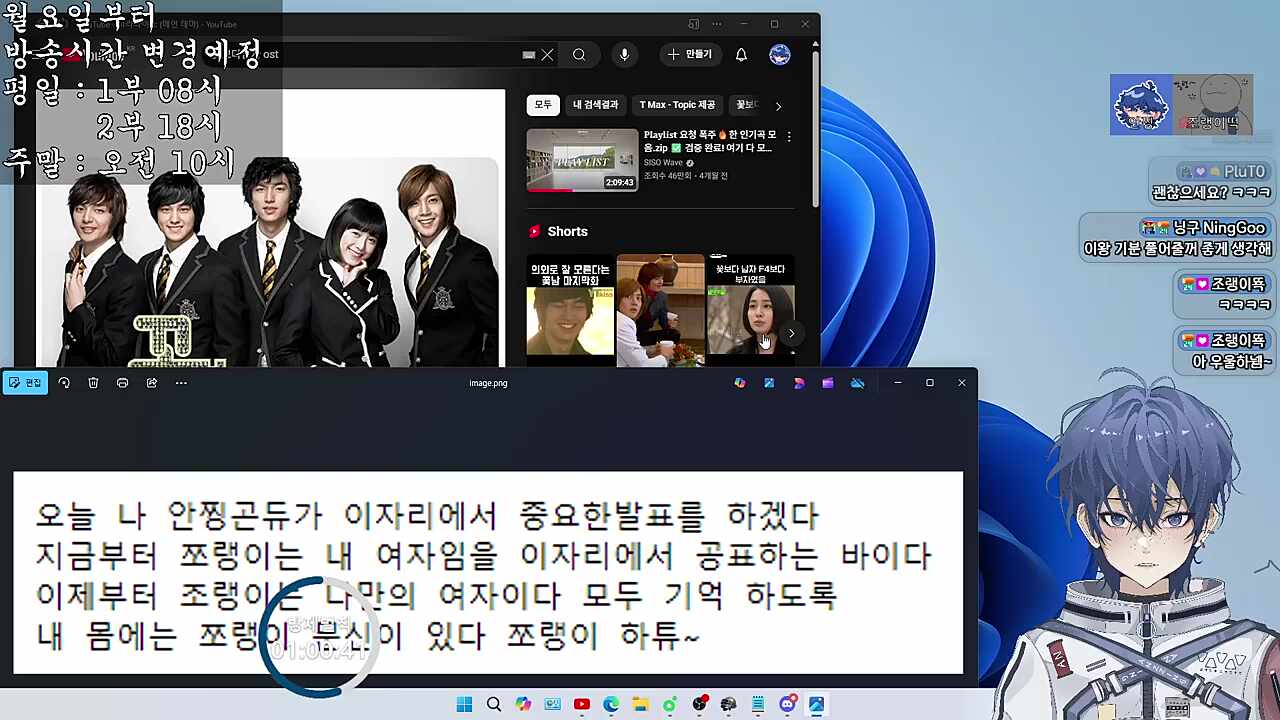Open the Discord icon on the taskbar
The image size is (1280, 720).
point(787,705)
